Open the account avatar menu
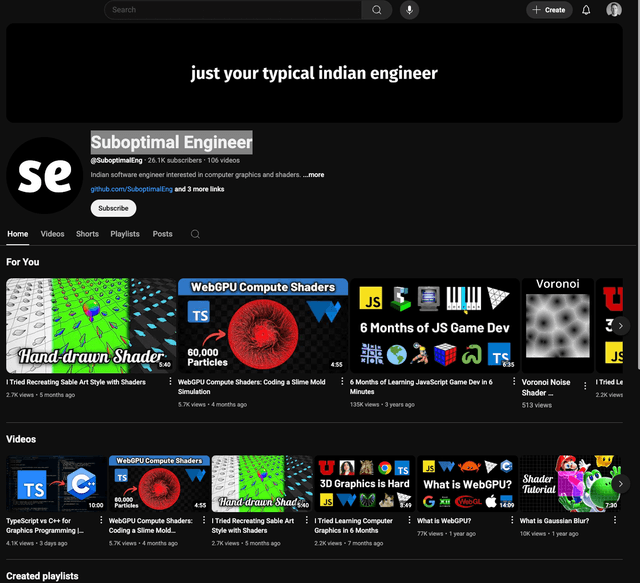The image size is (640, 583). pyautogui.click(x=613, y=10)
